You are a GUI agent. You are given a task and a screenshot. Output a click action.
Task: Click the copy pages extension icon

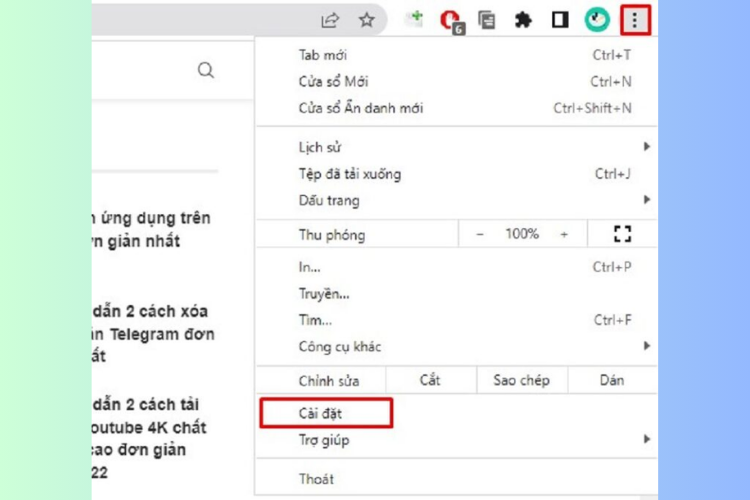(486, 20)
